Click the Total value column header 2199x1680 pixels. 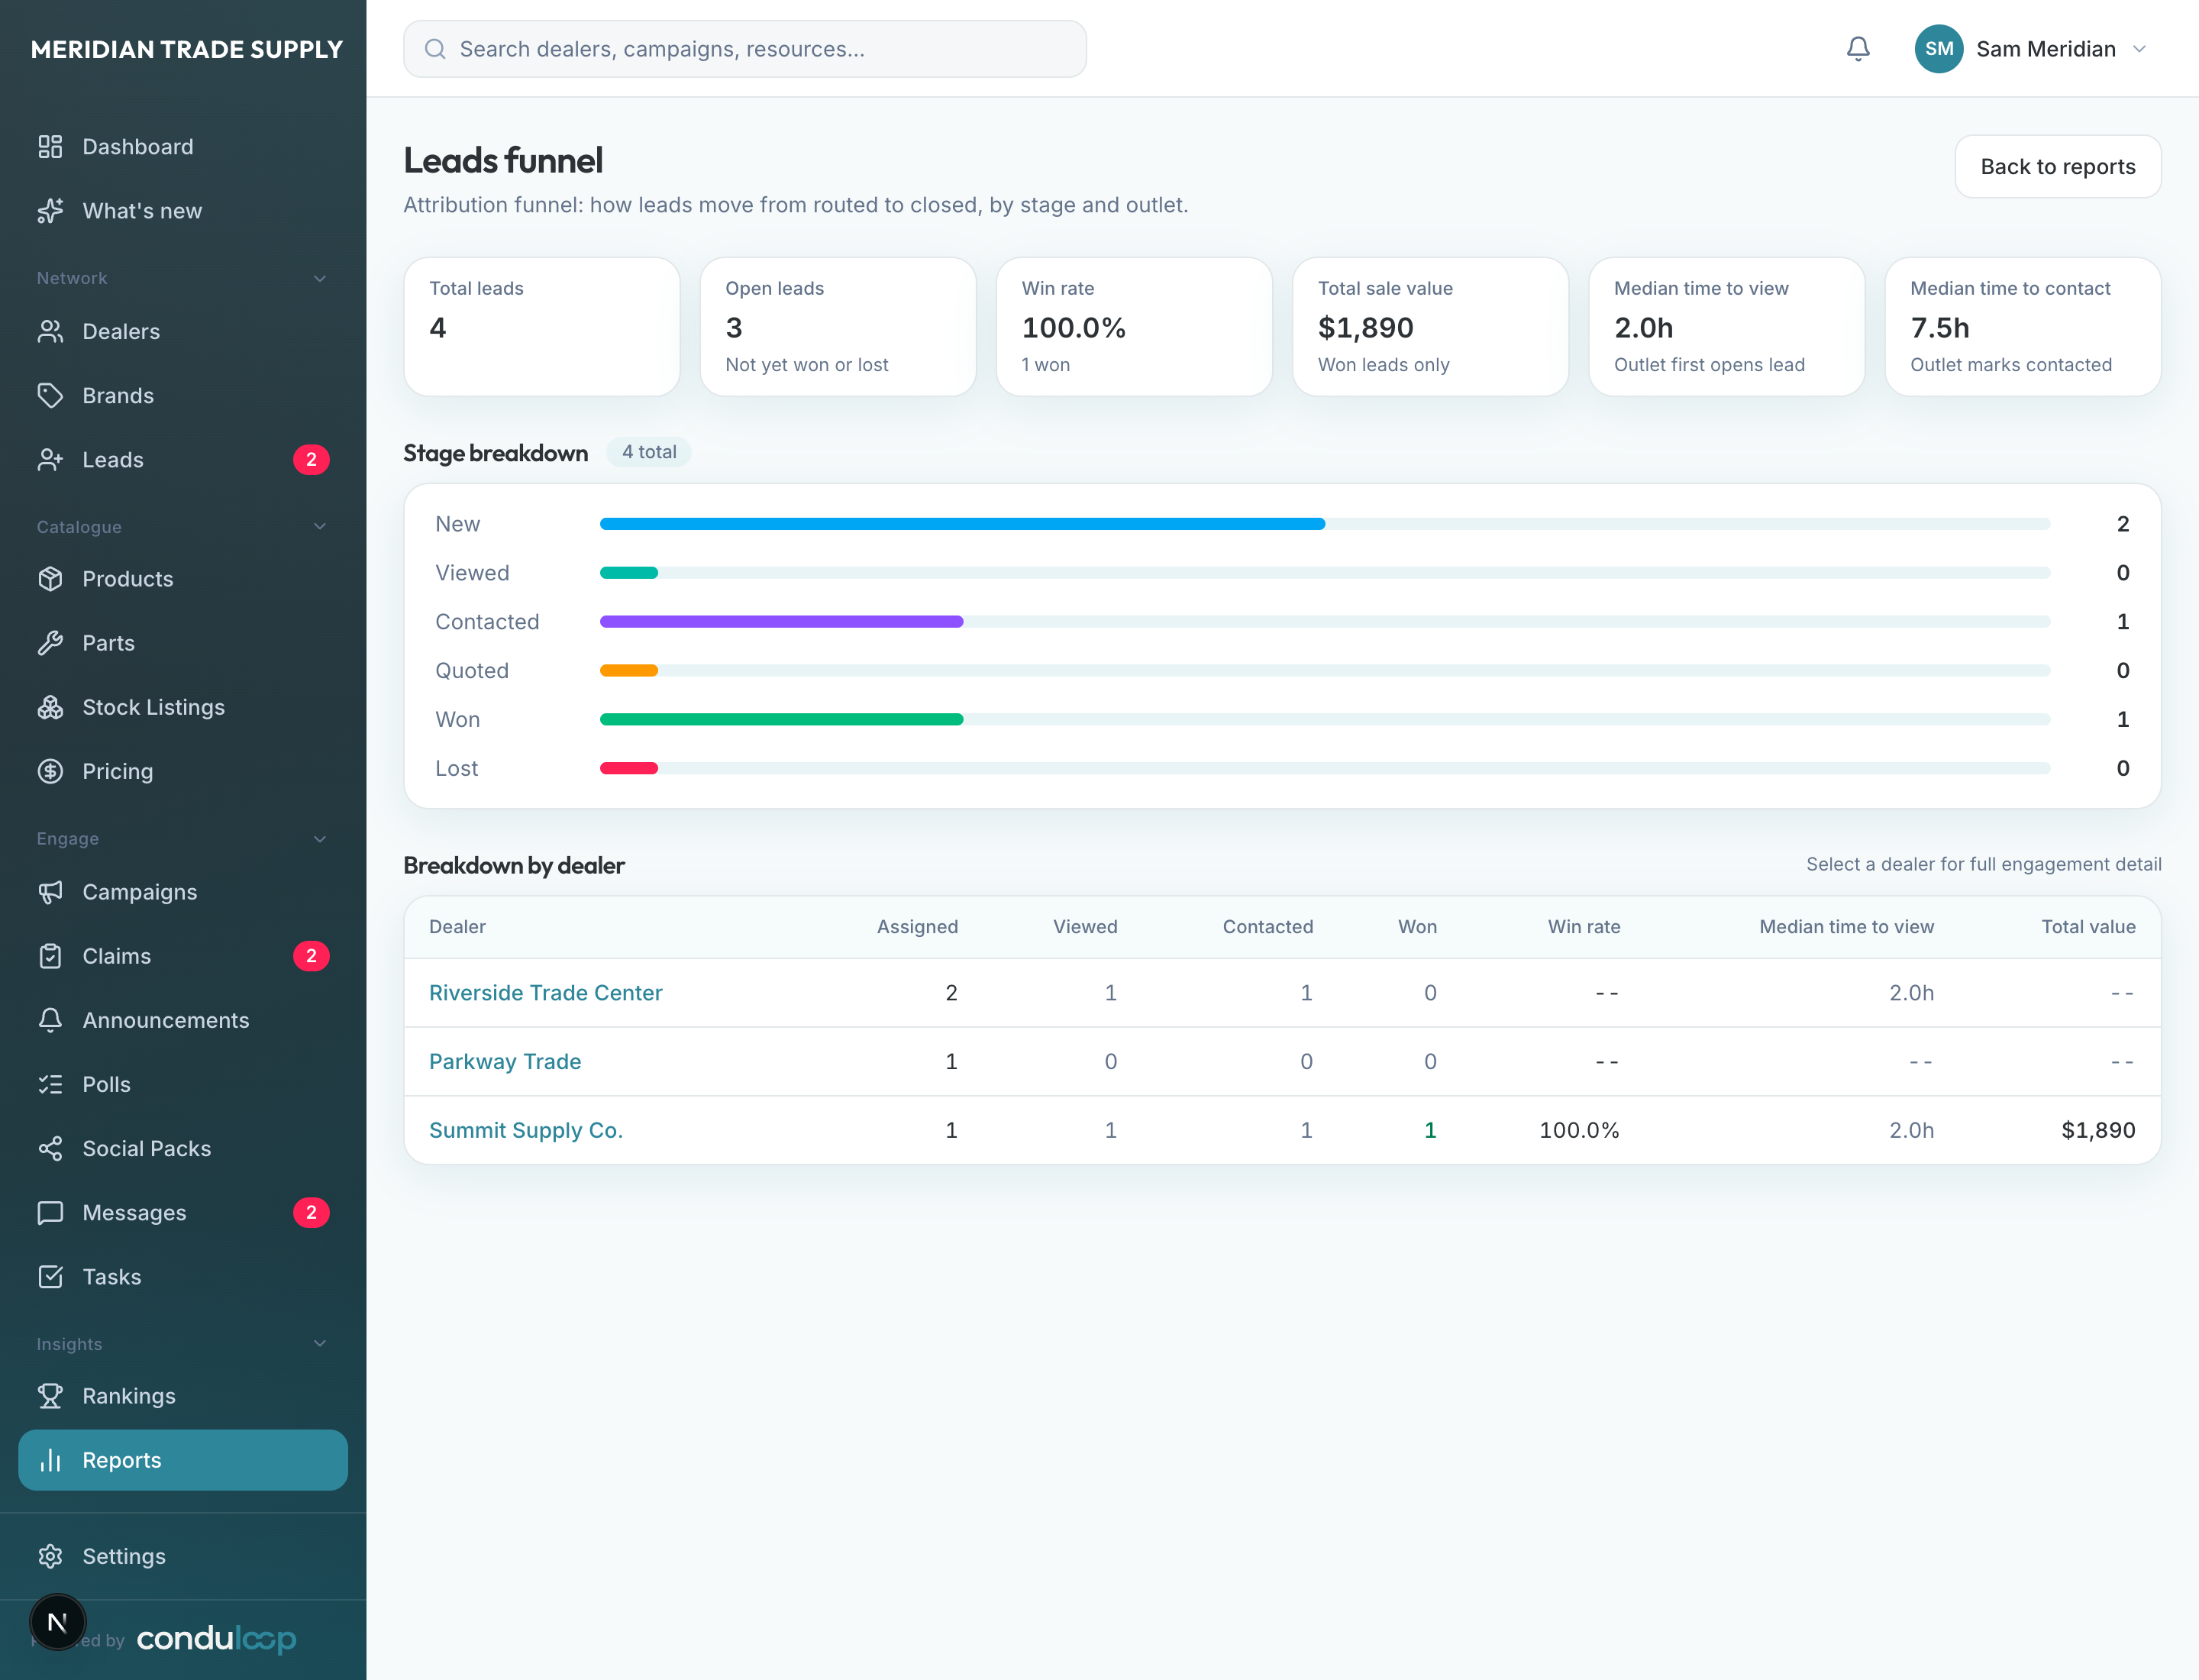[2088, 926]
